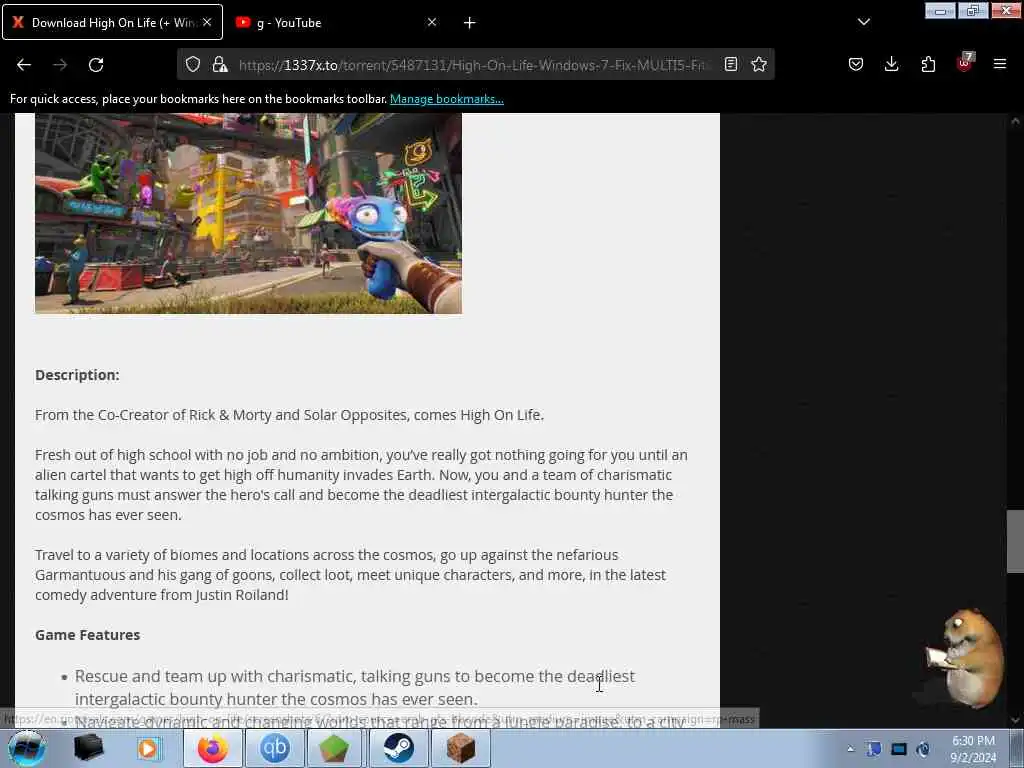The image size is (1024, 768).
Task: Open the Extensions puzzle icon
Action: coord(928,64)
